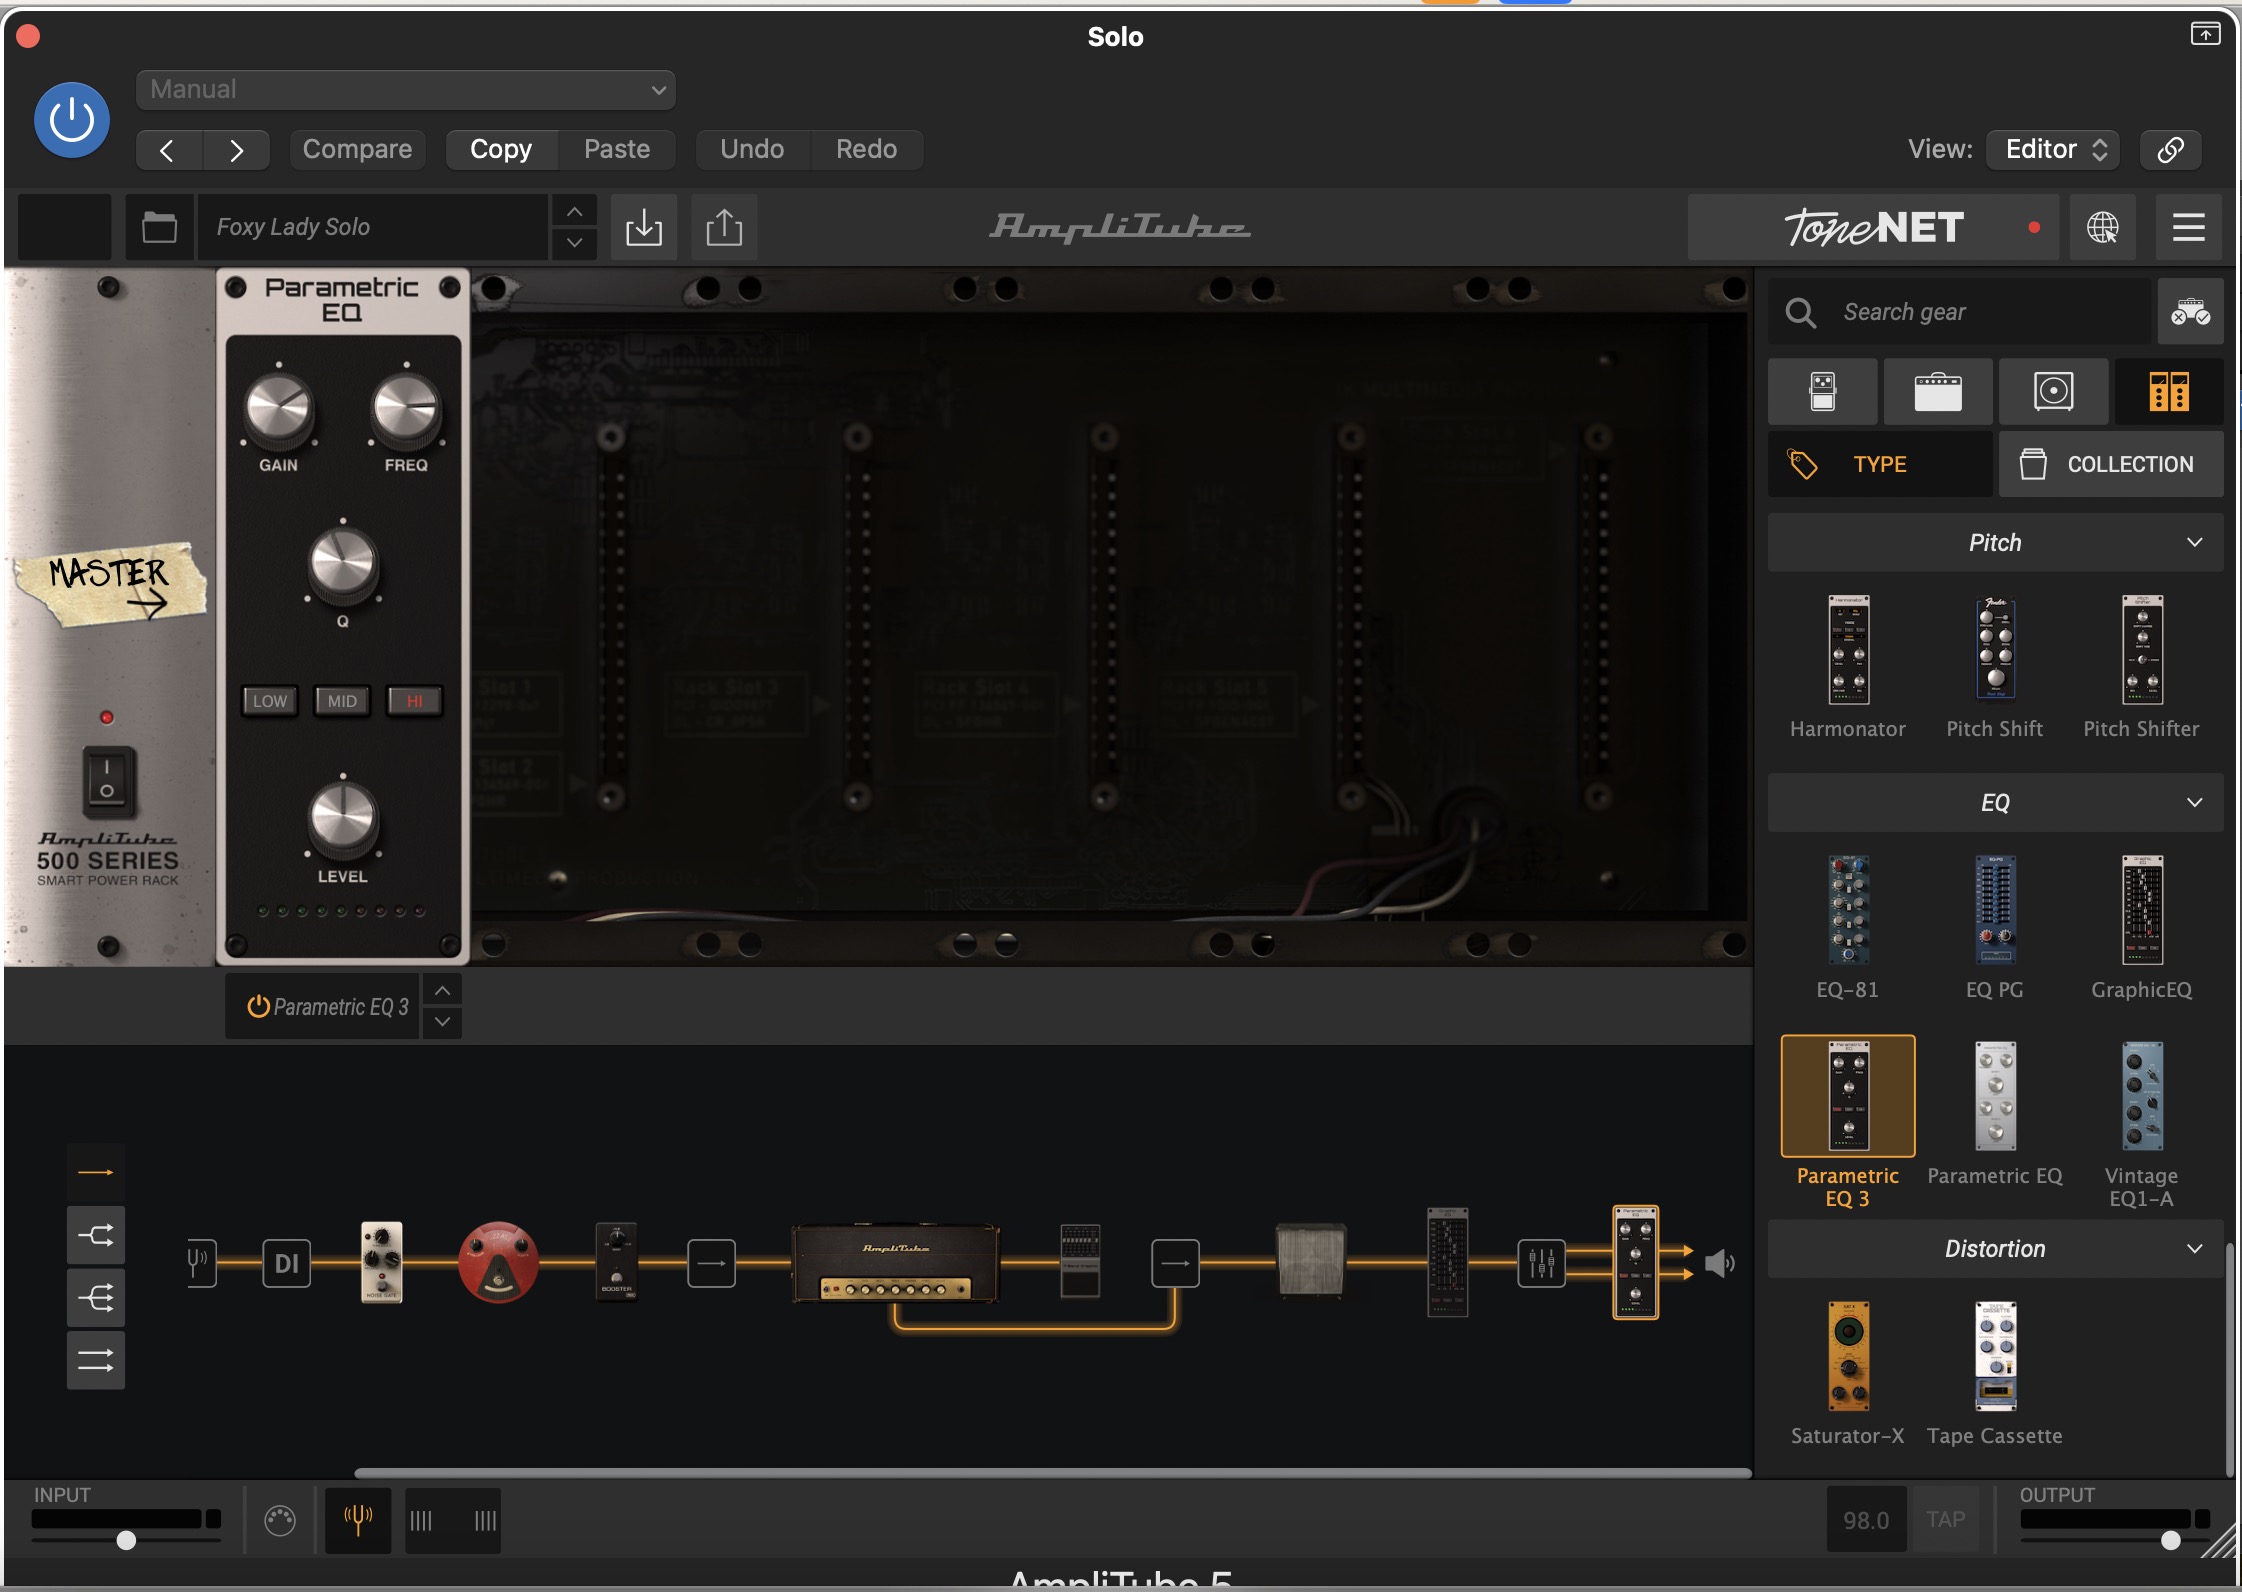Viewport: 2242px width, 1592px height.
Task: Click the Parametric EQ LEVEL knob
Action: [343, 820]
